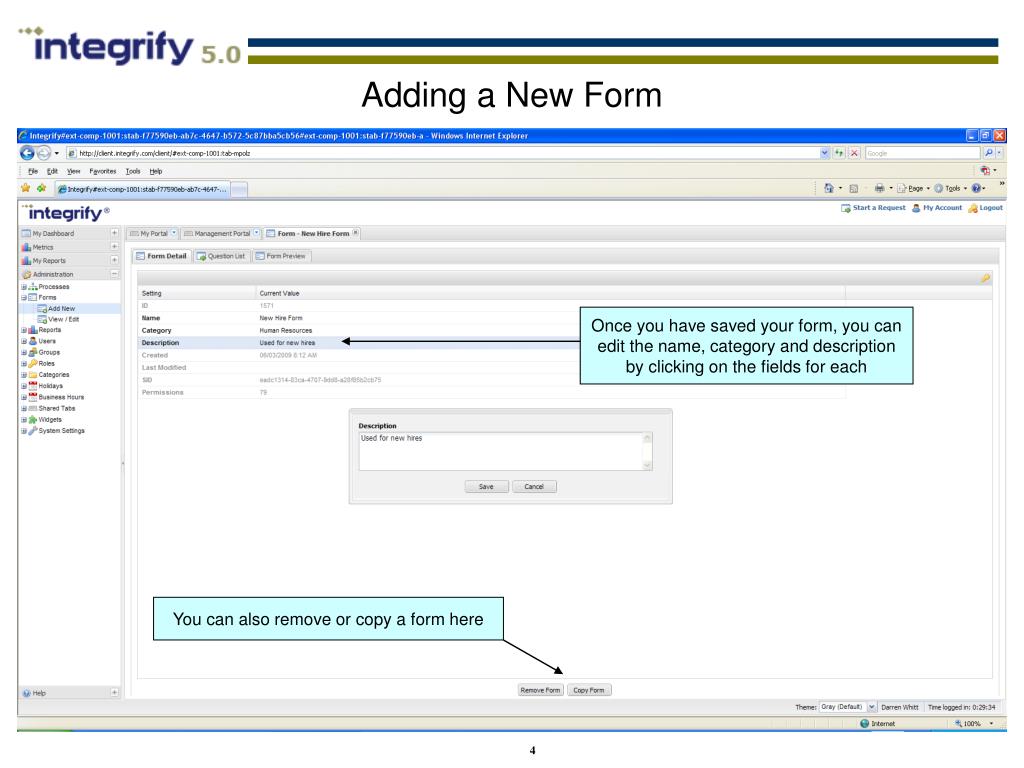This screenshot has height=768, width=1024.
Task: Expand the My Dashboard panel
Action: click(x=114, y=233)
